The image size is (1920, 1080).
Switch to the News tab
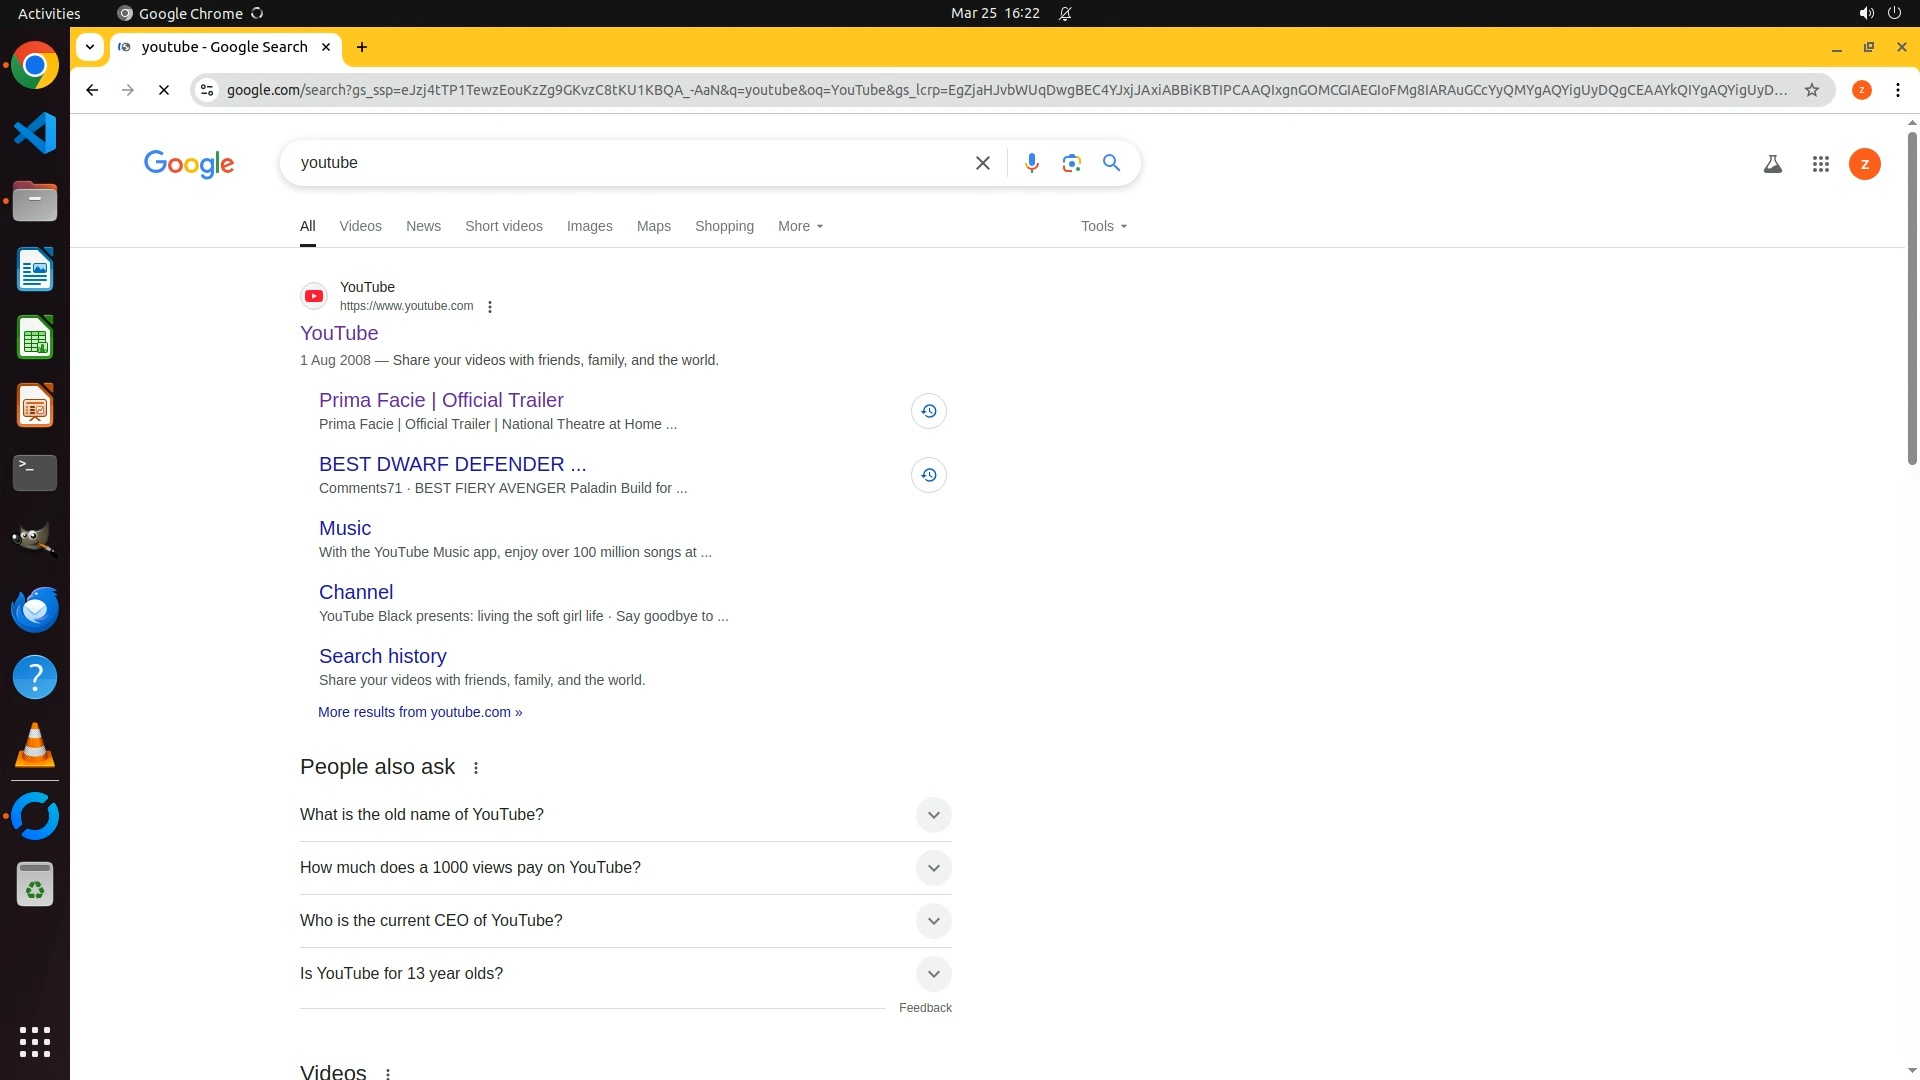coord(423,226)
